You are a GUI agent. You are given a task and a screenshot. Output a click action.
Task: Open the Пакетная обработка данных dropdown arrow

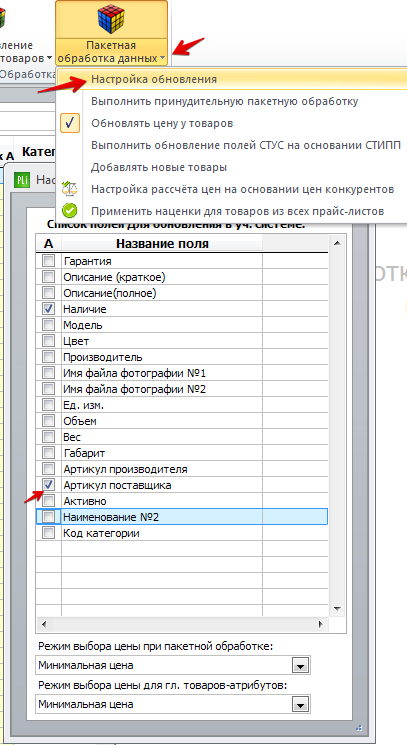(162, 59)
